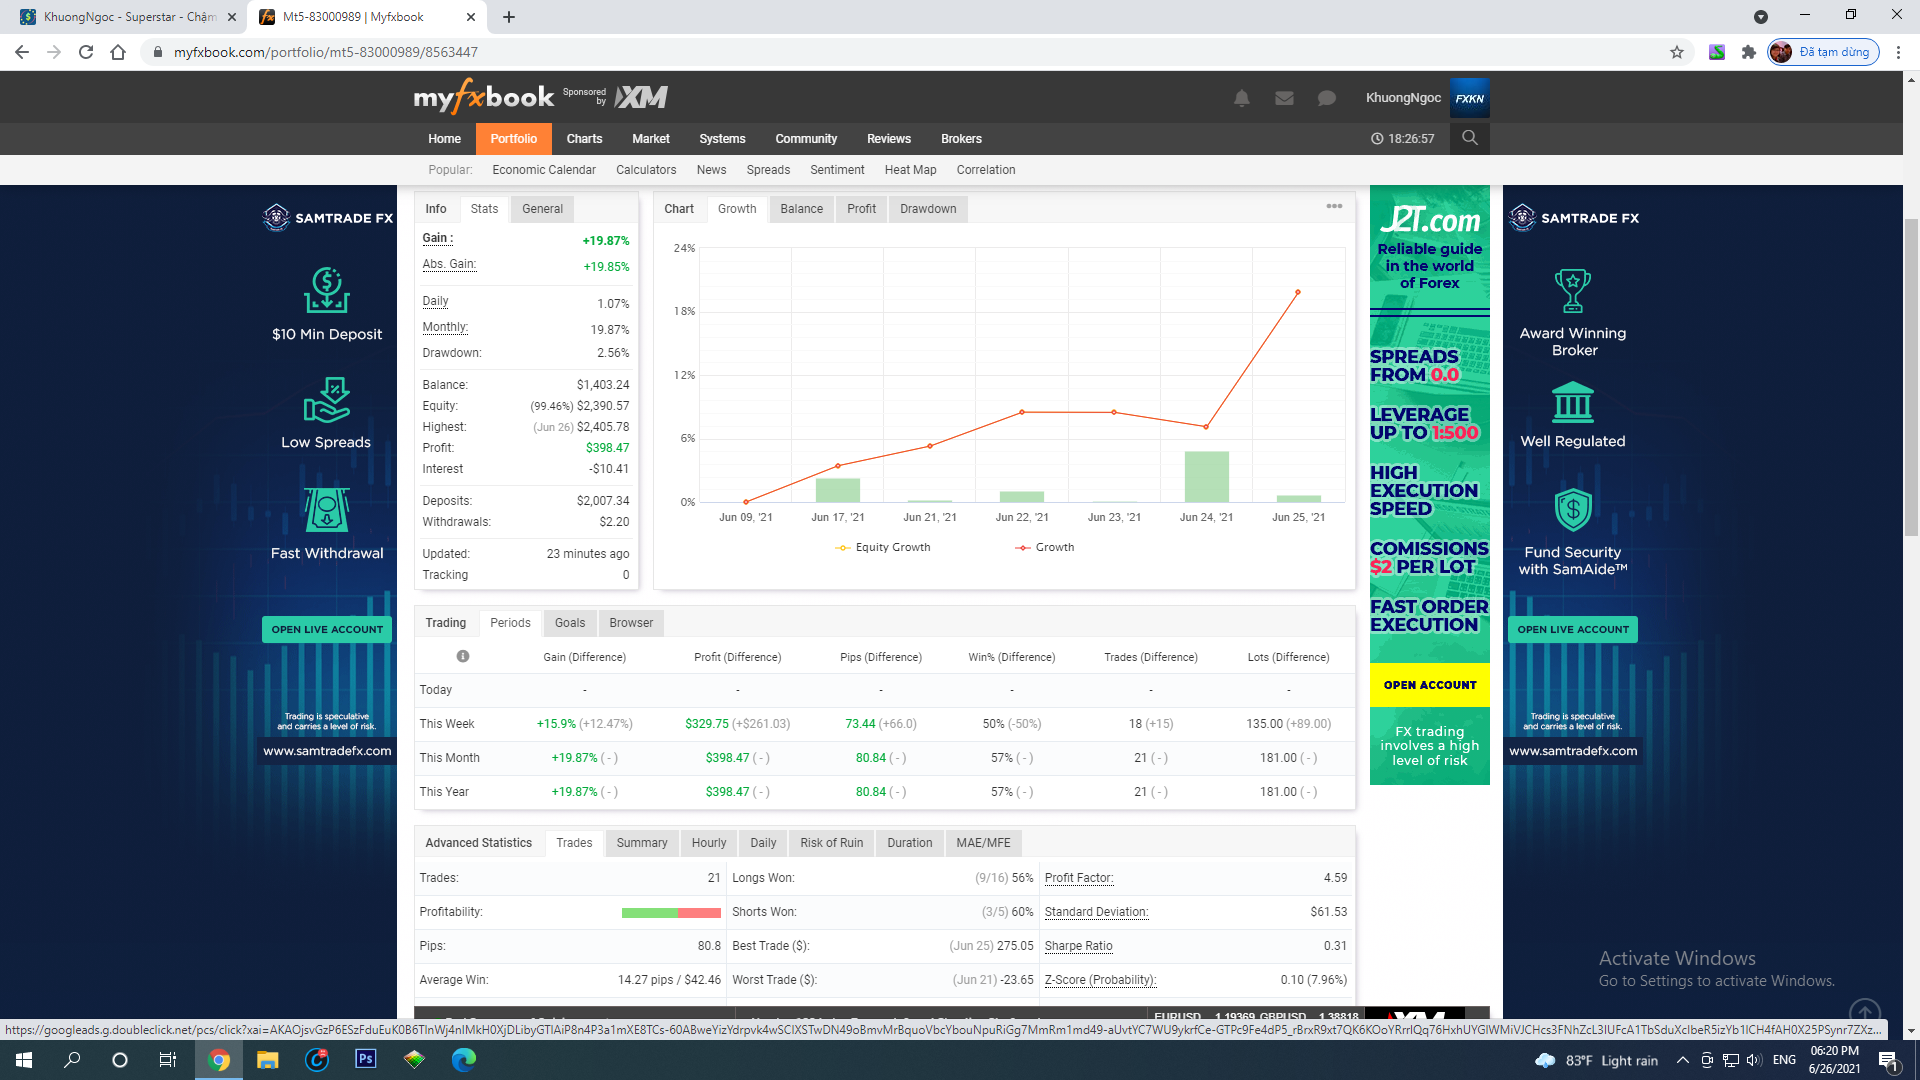Bookmark this page with star icon
Viewport: 1920px width, 1080px height.
pyautogui.click(x=1677, y=52)
